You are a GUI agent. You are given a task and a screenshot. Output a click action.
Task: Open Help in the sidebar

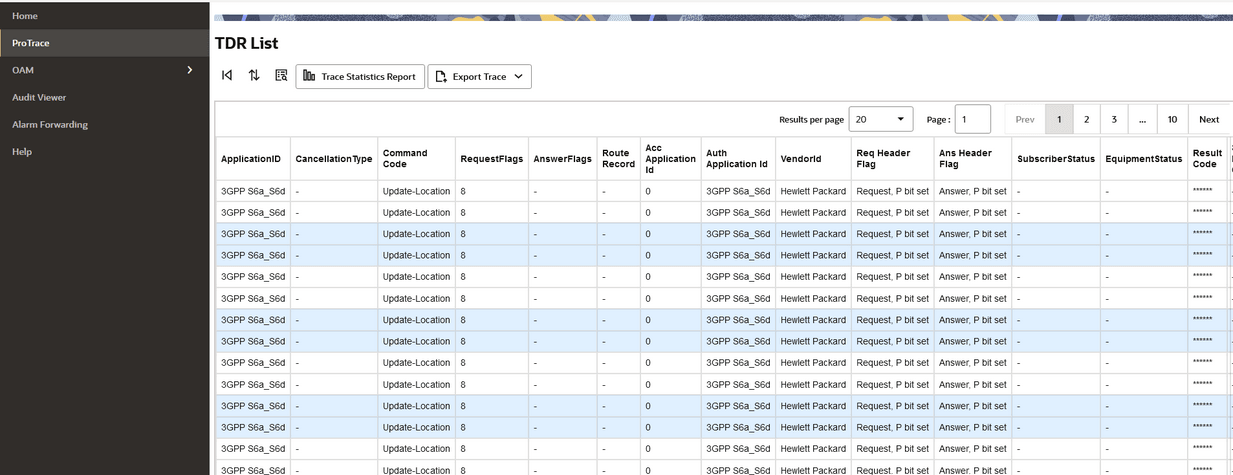pyautogui.click(x=105, y=151)
